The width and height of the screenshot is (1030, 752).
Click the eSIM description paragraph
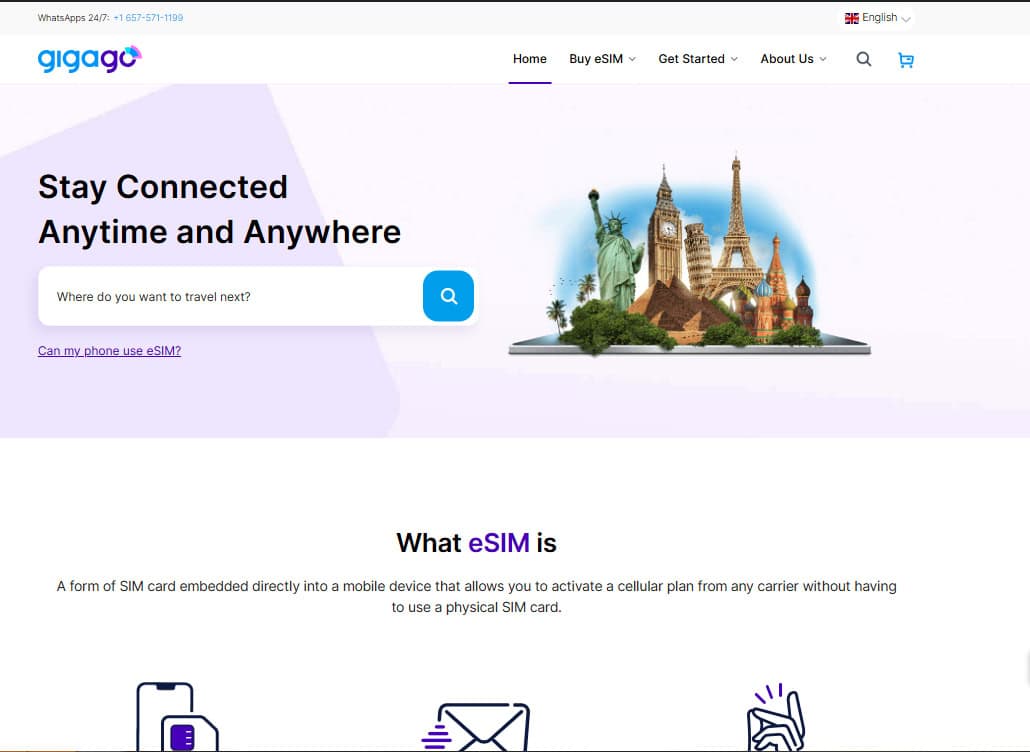coord(476,596)
